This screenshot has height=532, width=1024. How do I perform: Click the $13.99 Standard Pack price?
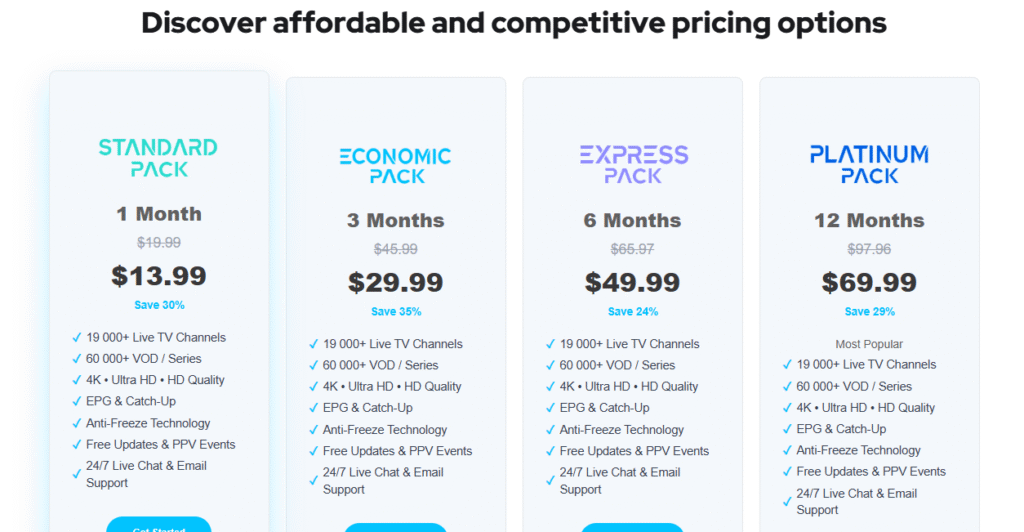[159, 275]
